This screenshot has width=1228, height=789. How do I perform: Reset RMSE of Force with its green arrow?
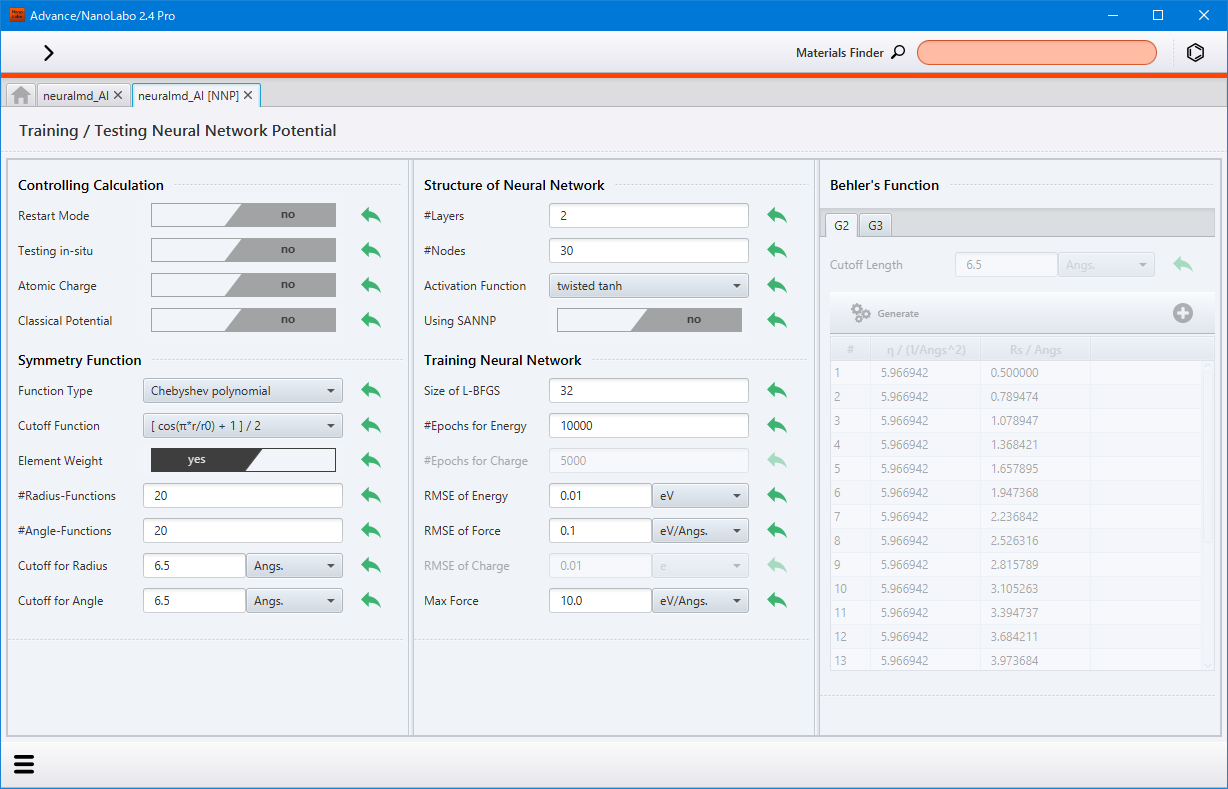tap(777, 531)
